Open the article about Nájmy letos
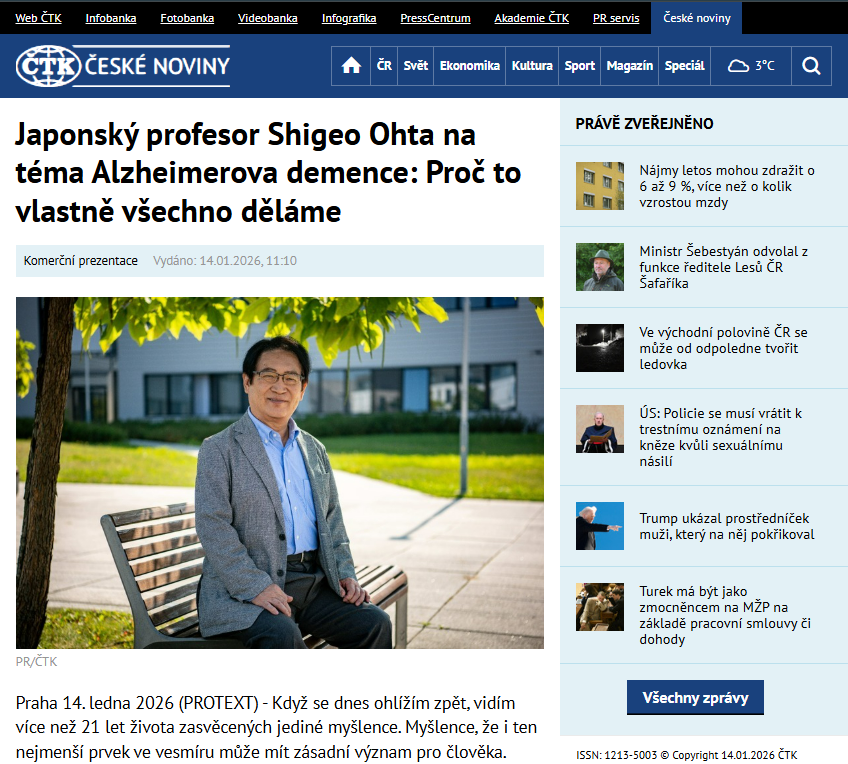The height and width of the screenshot is (764, 848). point(727,186)
